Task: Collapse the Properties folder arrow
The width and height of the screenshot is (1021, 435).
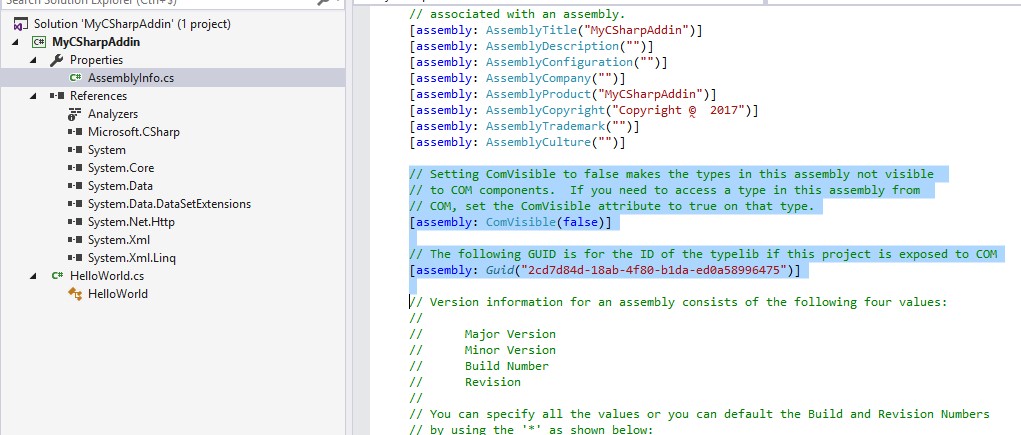Action: pos(33,60)
